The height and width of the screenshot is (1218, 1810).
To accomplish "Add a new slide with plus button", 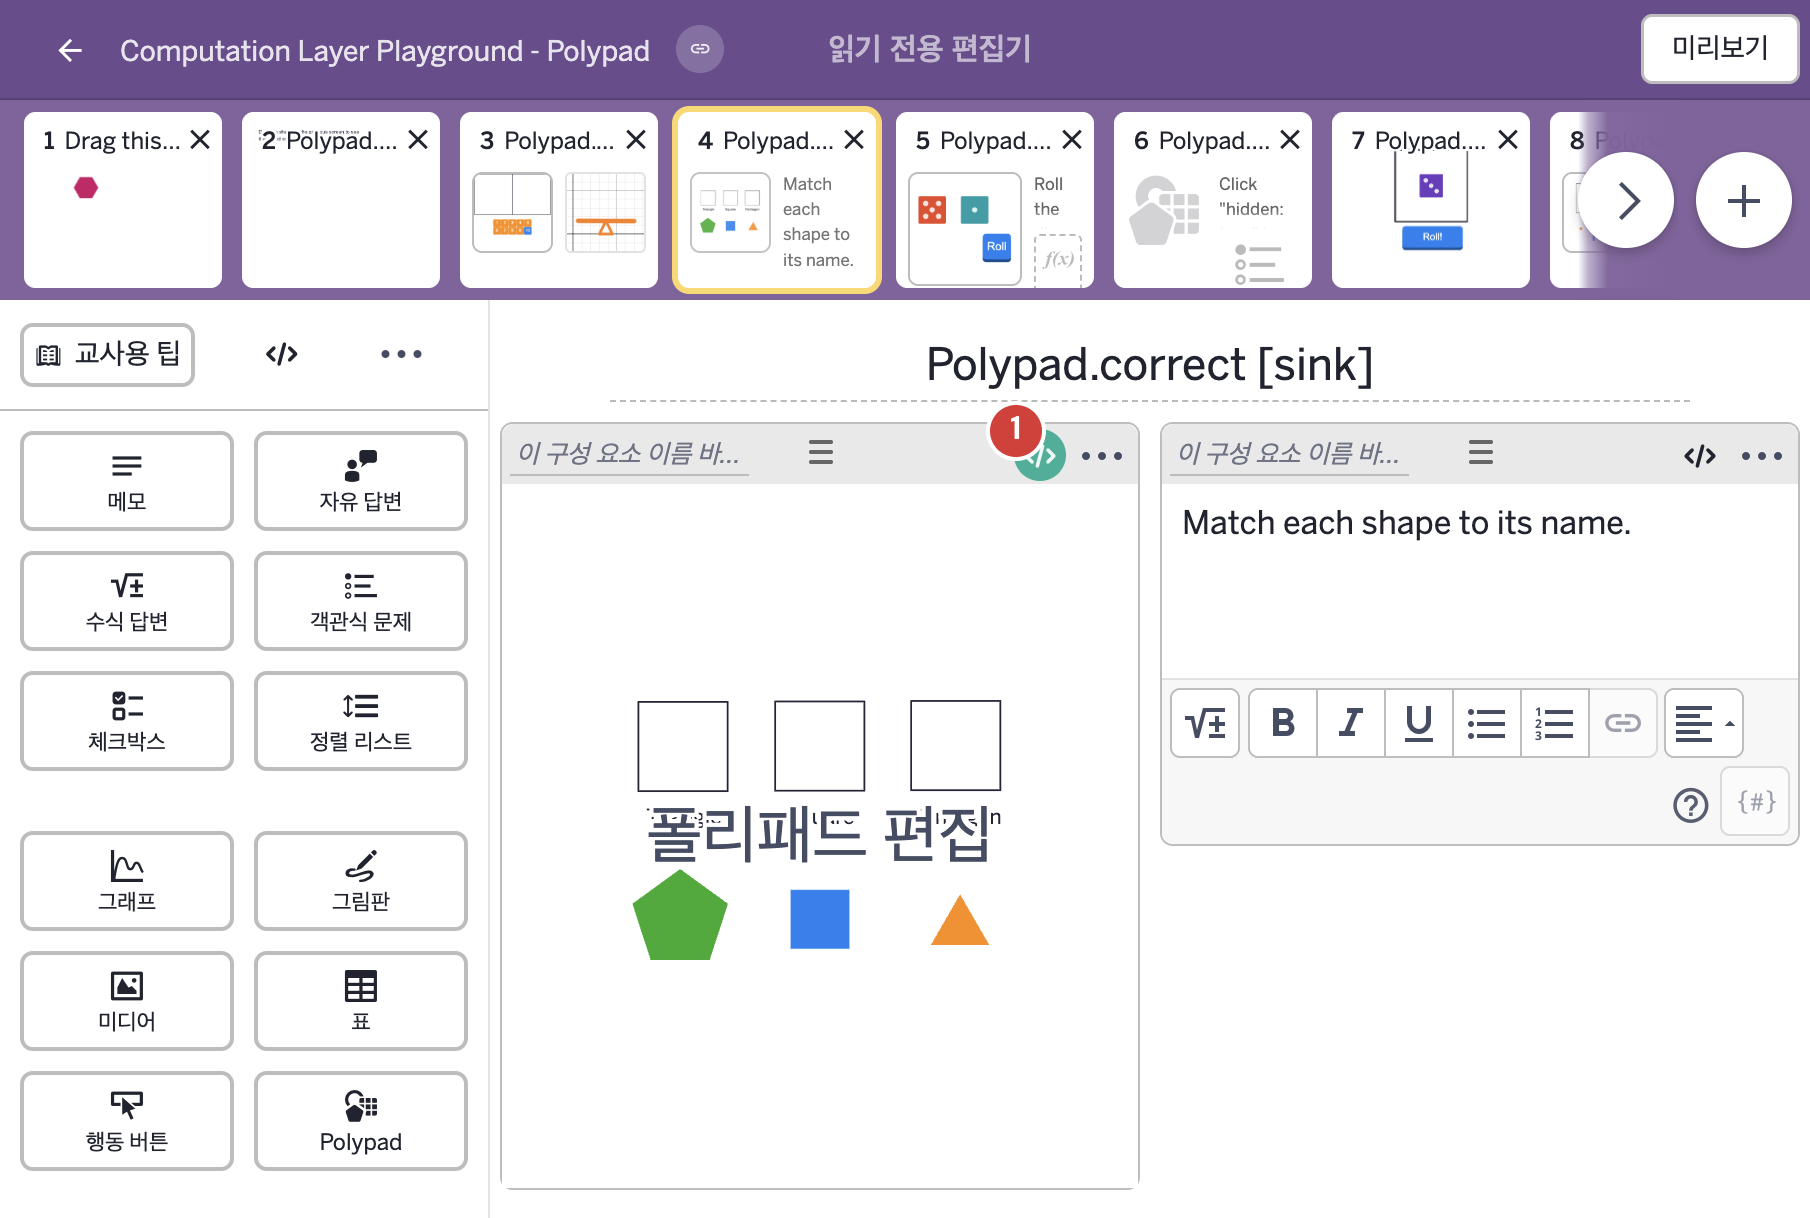I will point(1744,201).
